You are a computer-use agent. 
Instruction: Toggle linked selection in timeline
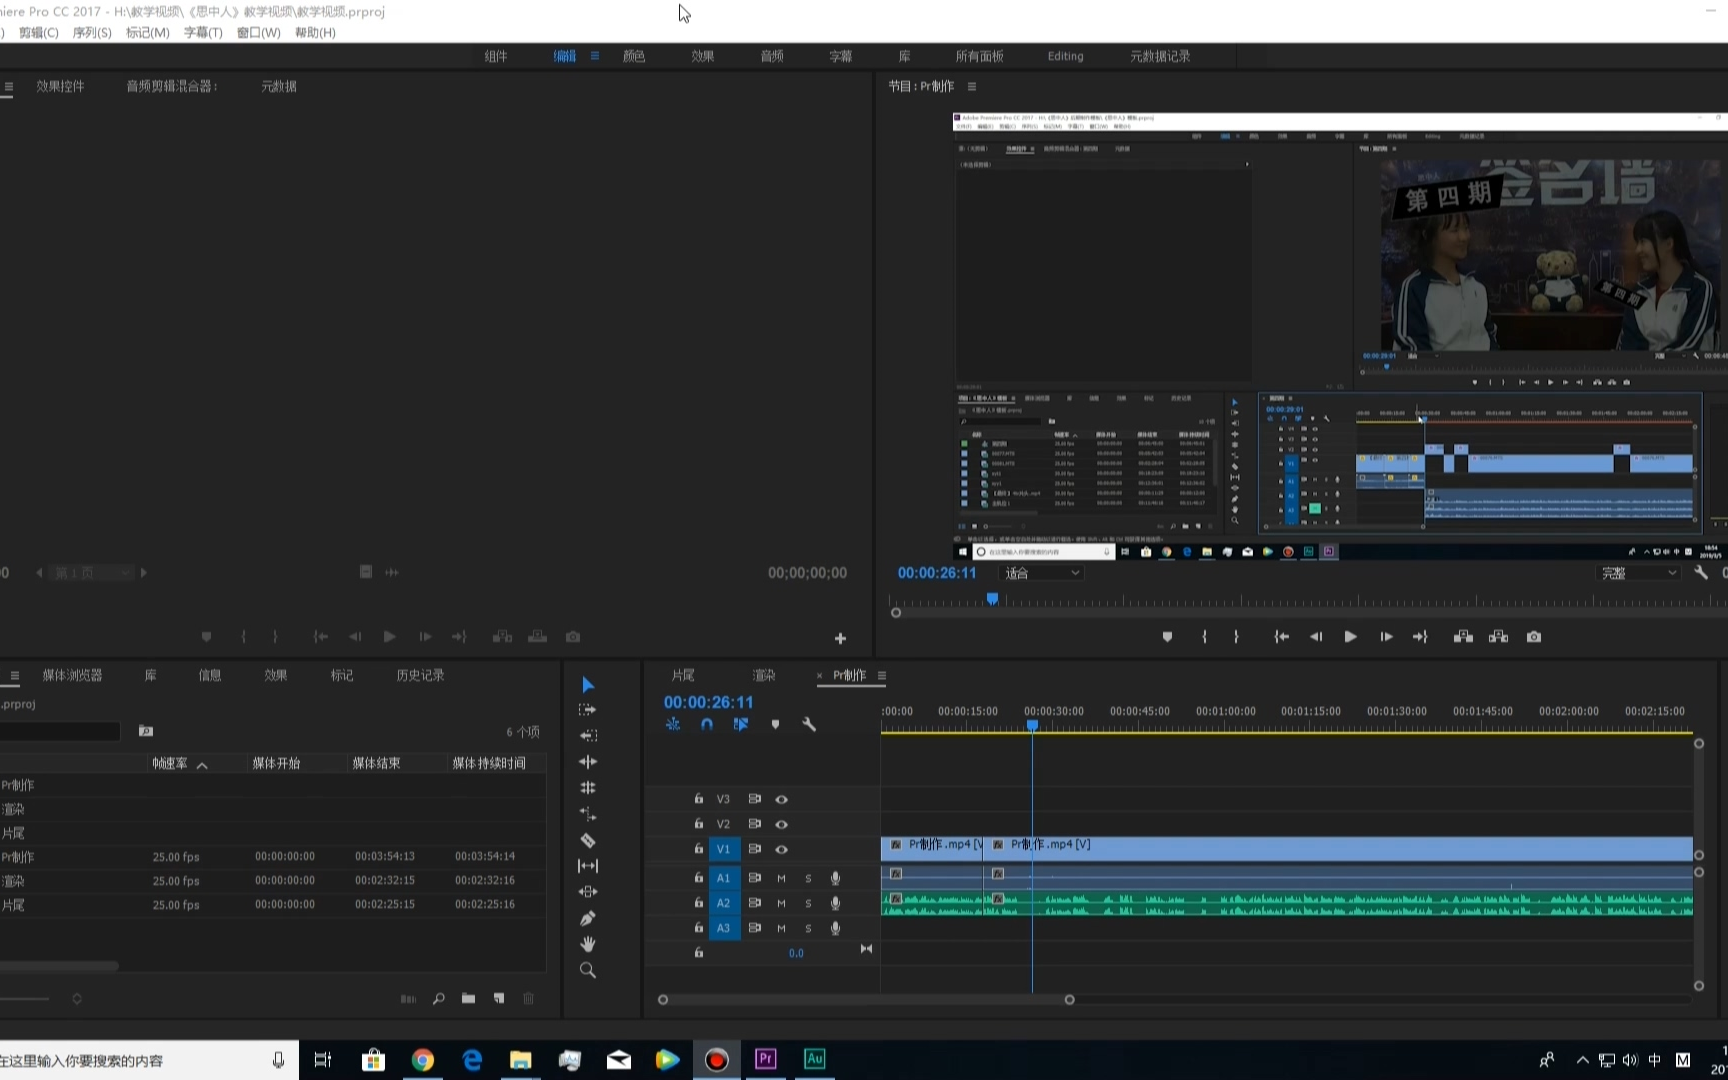tap(741, 724)
